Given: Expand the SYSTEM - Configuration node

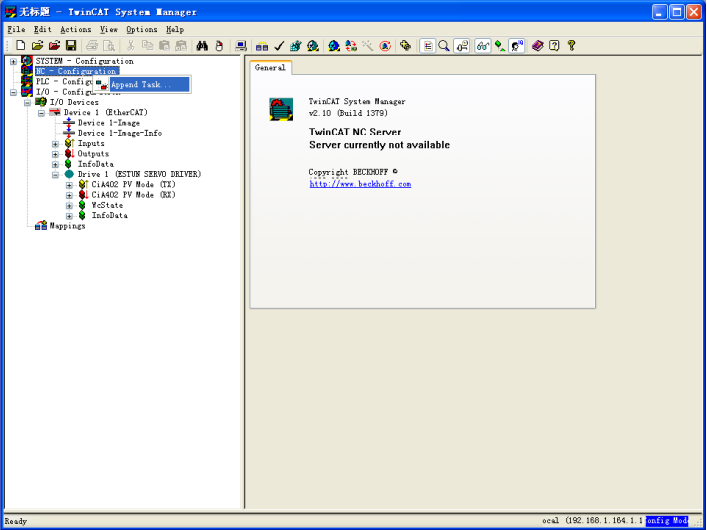Looking at the screenshot, I should coord(14,61).
